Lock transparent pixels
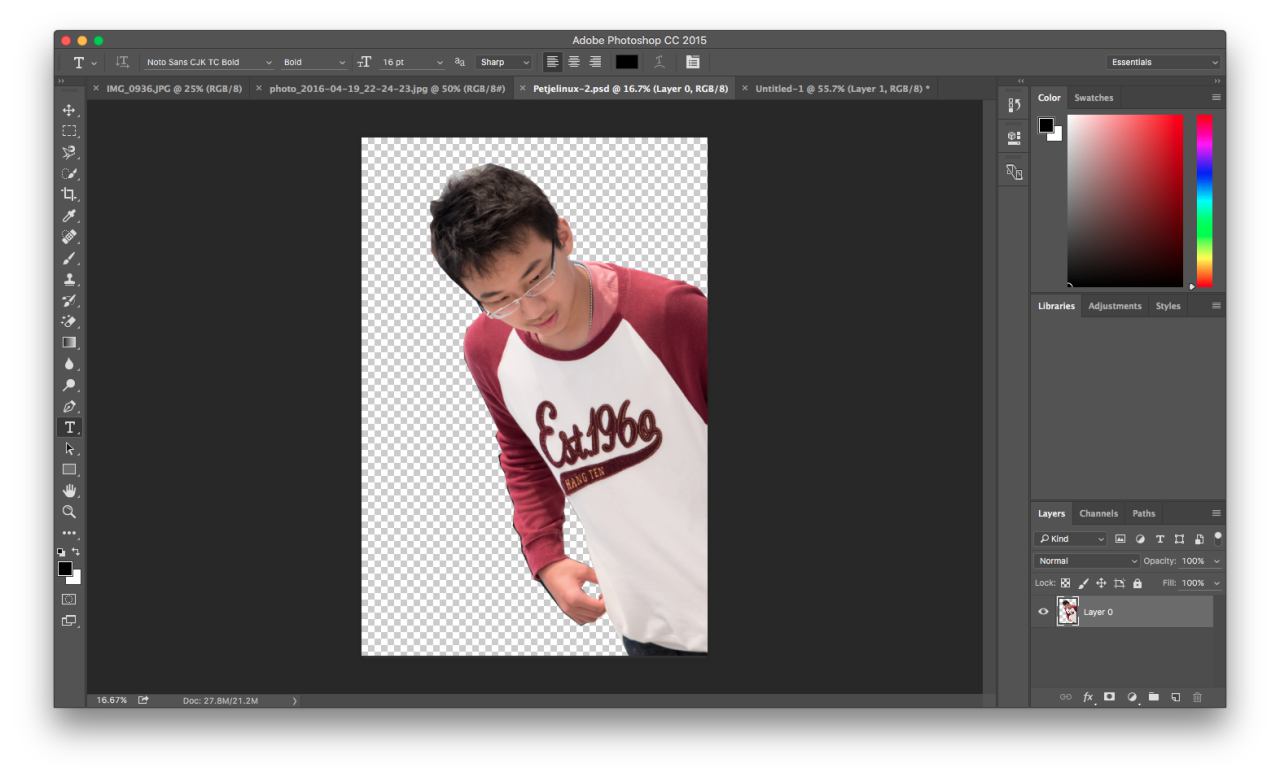This screenshot has height=781, width=1280. coord(1064,583)
